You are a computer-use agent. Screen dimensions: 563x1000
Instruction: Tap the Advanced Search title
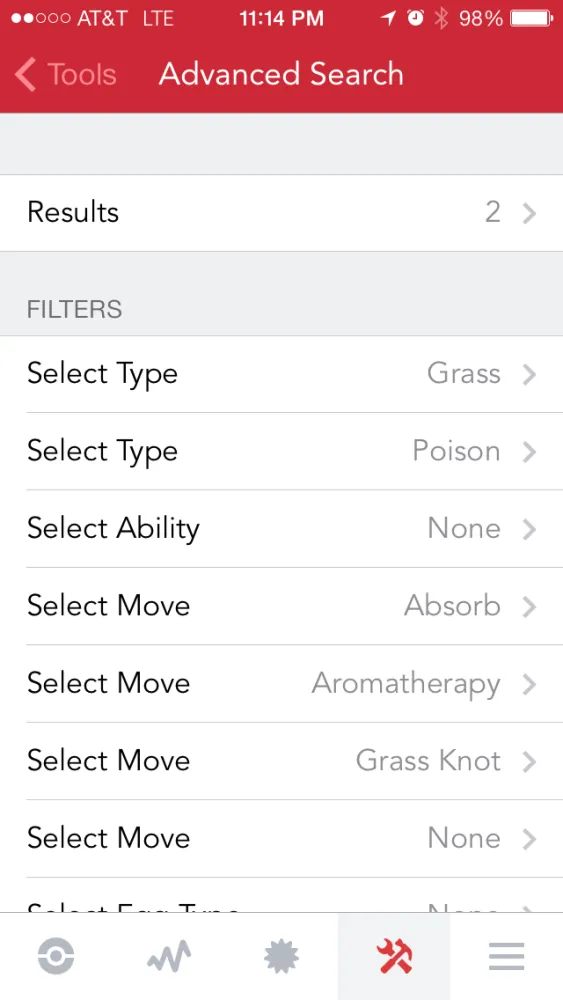[281, 75]
